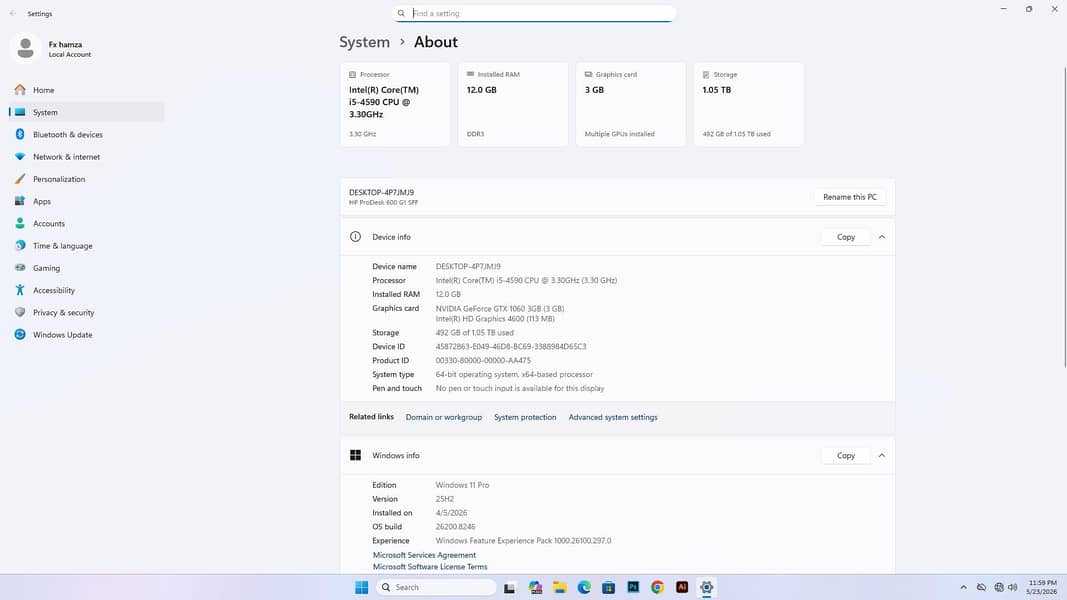The width and height of the screenshot is (1067, 600).
Task: Click the Settings gear taskbar icon
Action: (706, 588)
